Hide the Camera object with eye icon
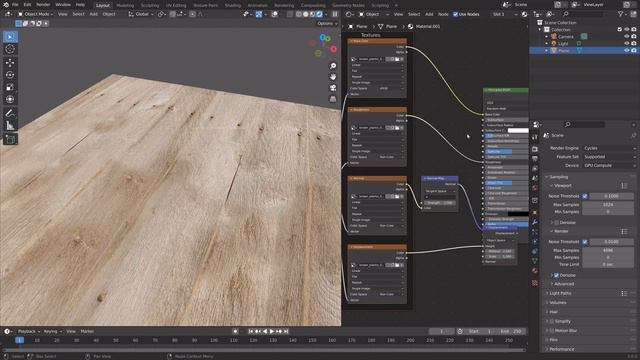This screenshot has height=360, width=640. click(x=627, y=36)
